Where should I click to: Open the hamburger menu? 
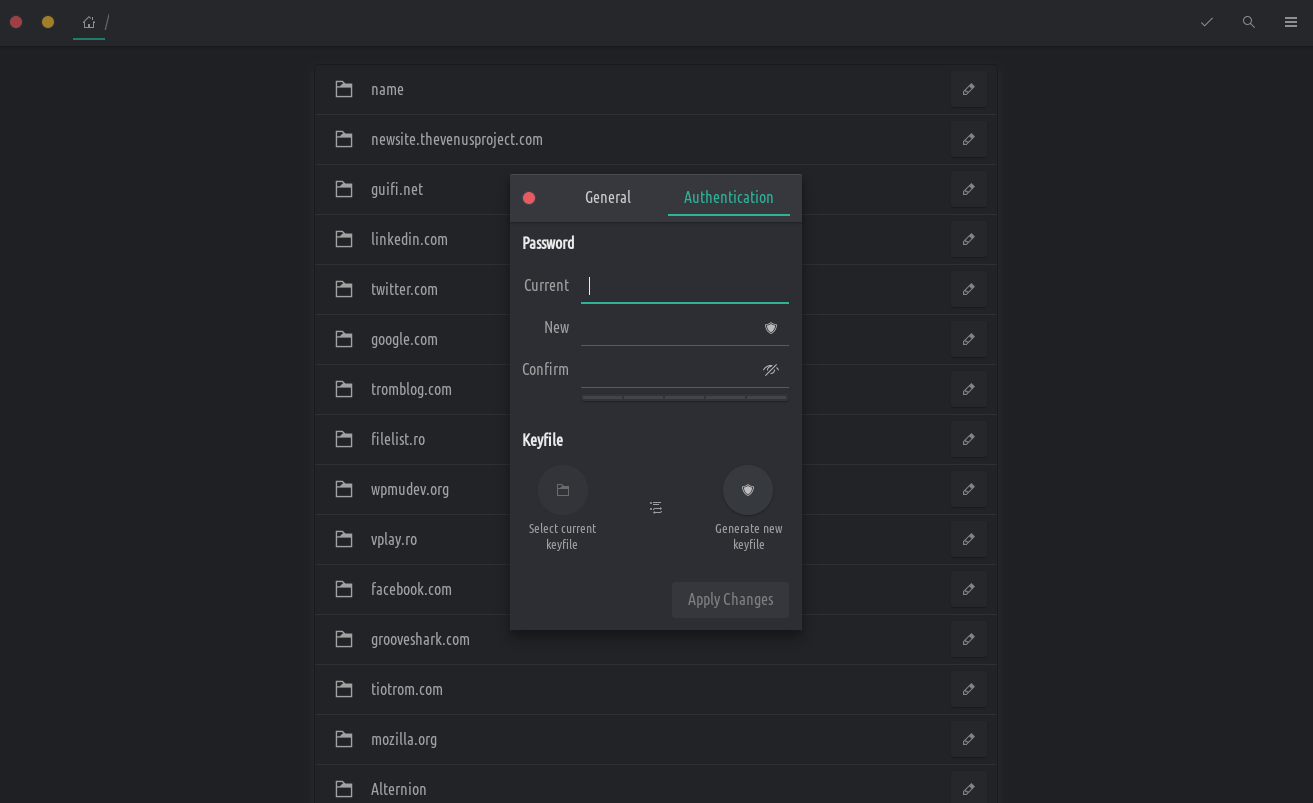coord(1291,22)
